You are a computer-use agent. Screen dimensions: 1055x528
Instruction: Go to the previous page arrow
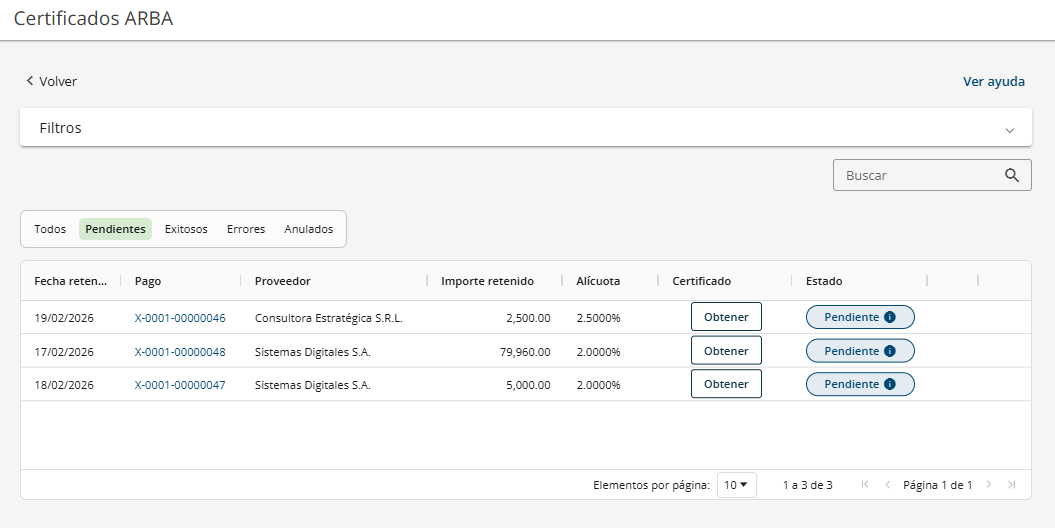[x=887, y=485]
